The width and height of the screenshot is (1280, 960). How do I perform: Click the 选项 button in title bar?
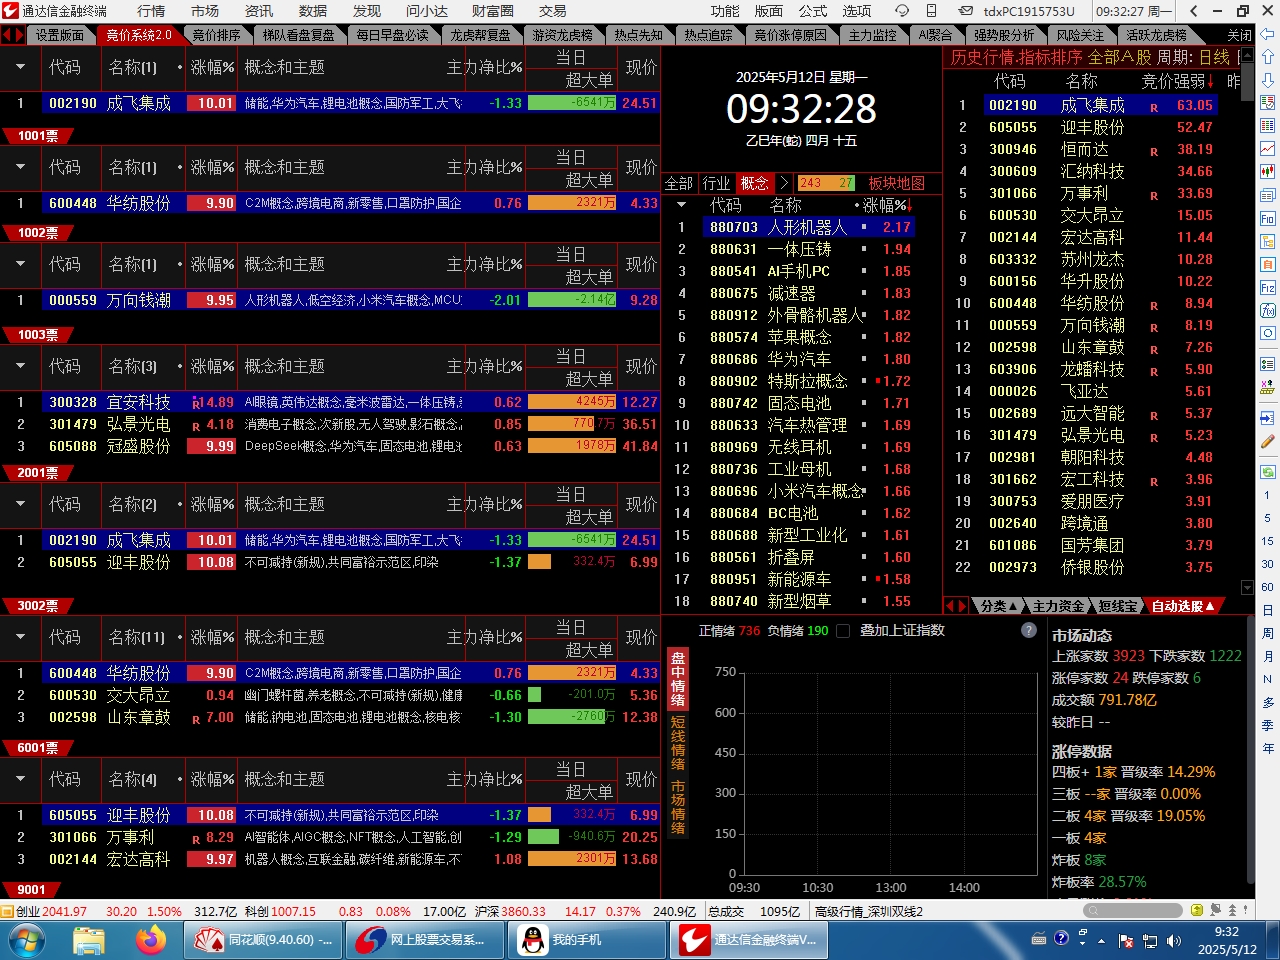point(857,11)
